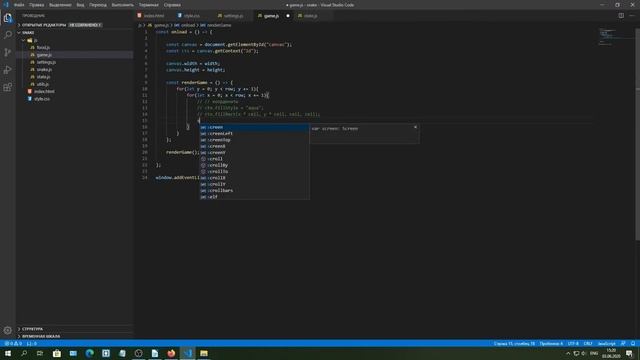Image resolution: width=640 pixels, height=360 pixels.
Task: Open the index.html tab
Action: pos(154,16)
